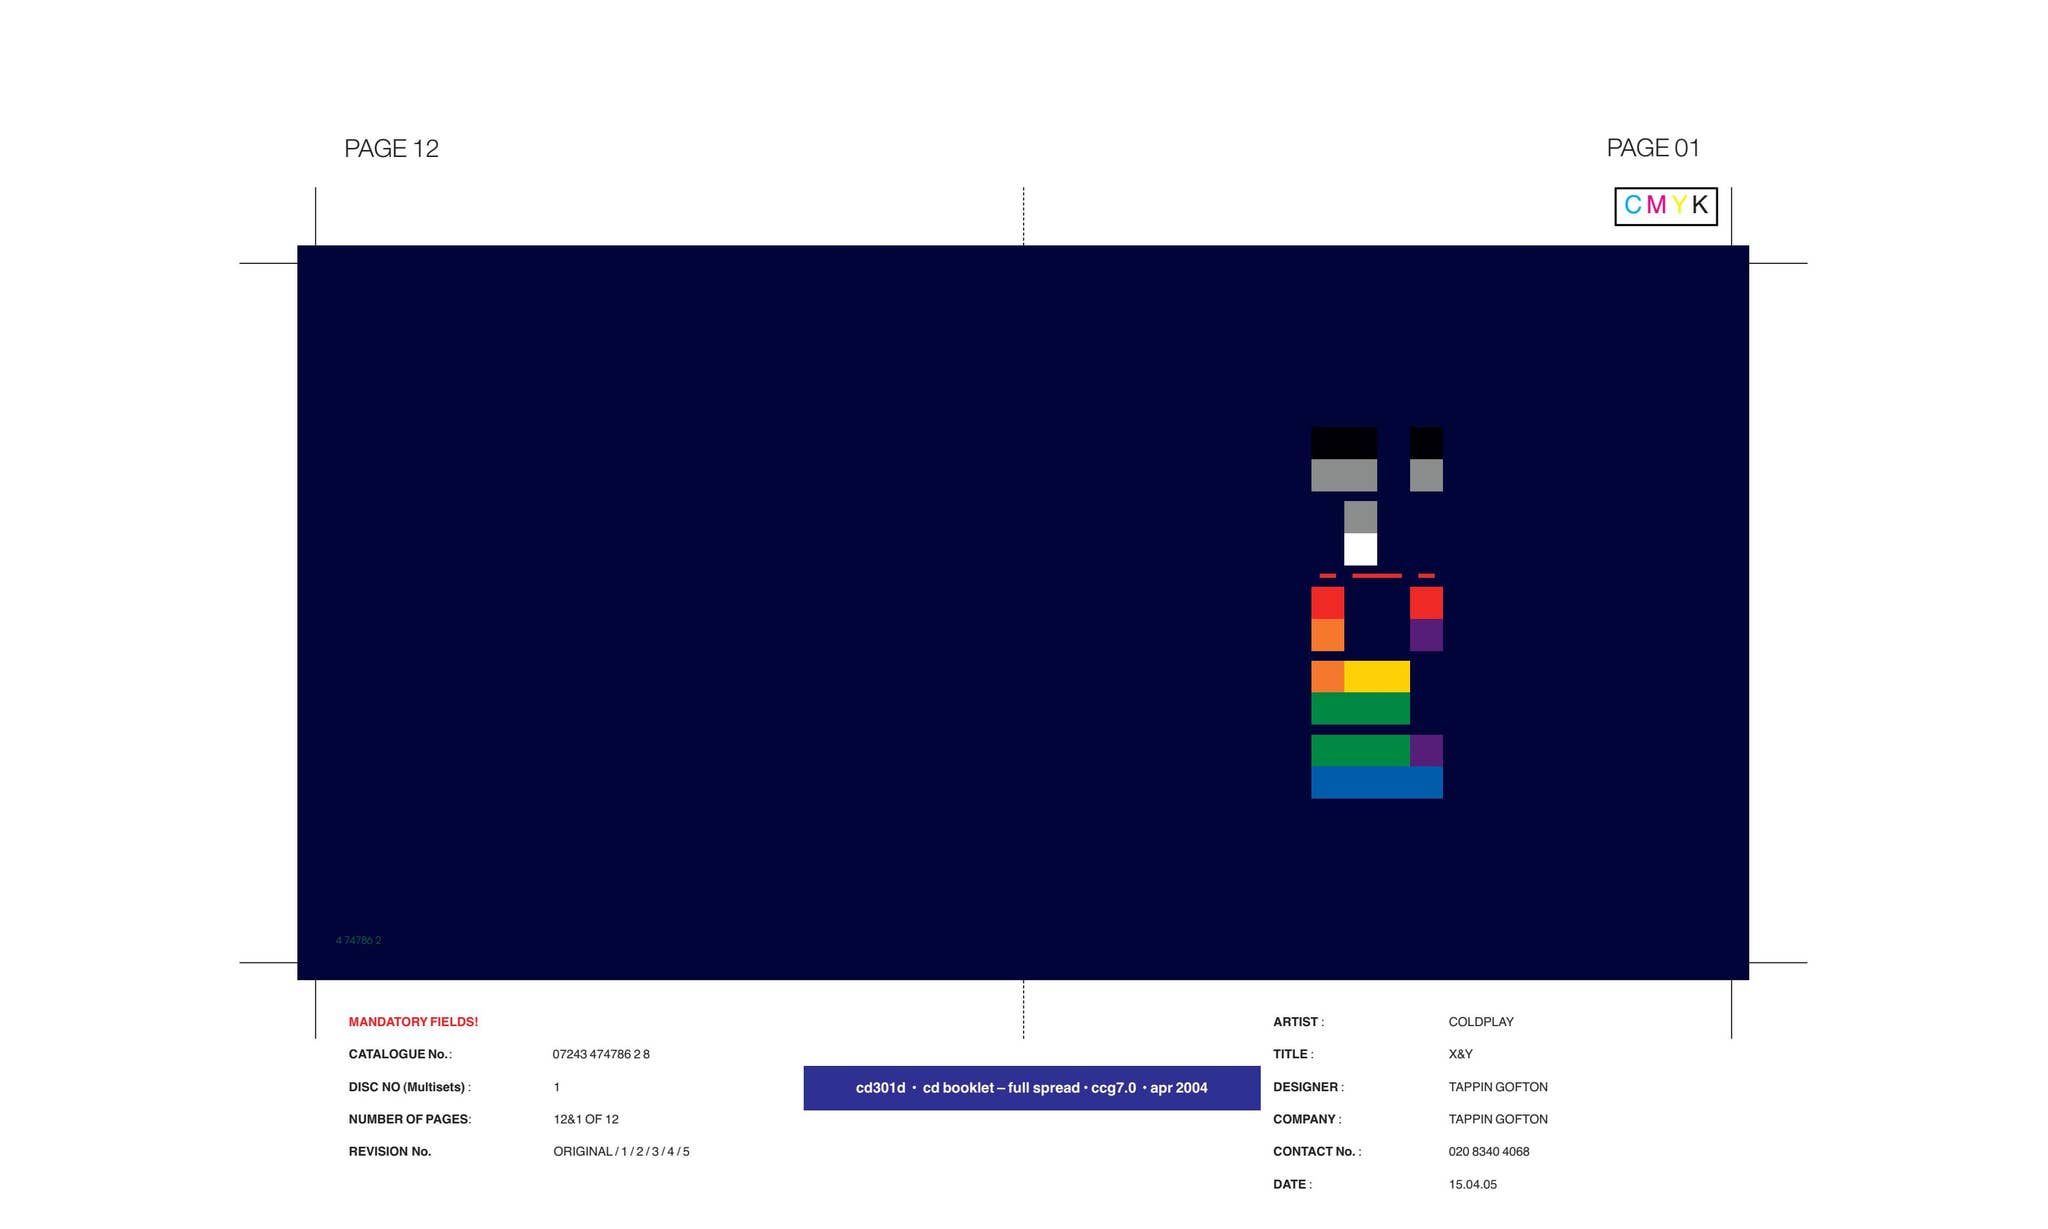Click the DATE label
The height and width of the screenshot is (1229, 2048).
pos(1292,1184)
